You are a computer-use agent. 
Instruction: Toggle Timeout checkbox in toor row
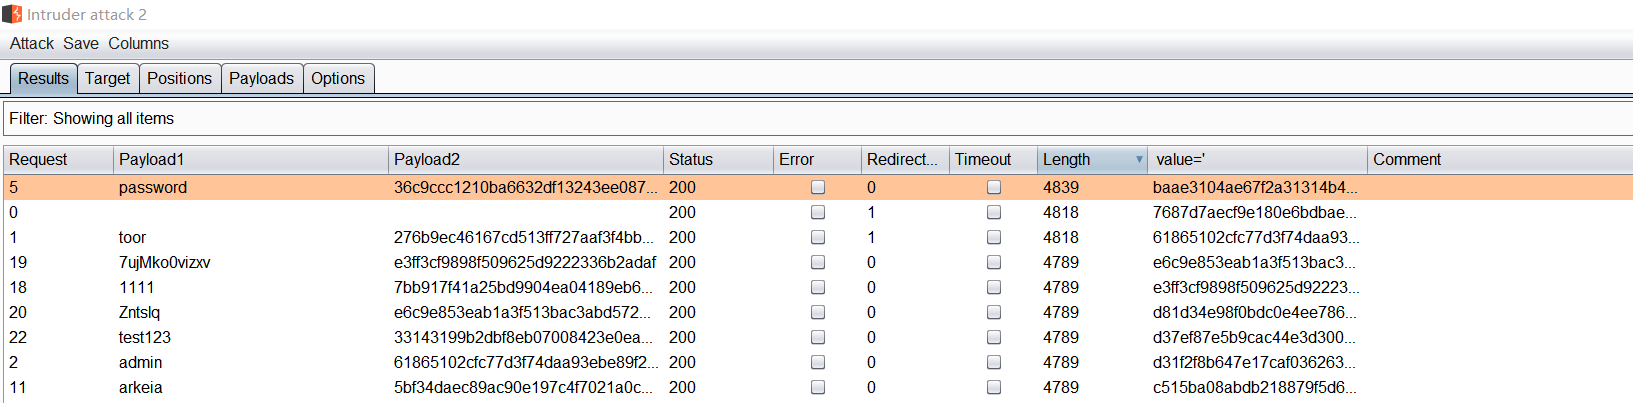pyautogui.click(x=994, y=237)
